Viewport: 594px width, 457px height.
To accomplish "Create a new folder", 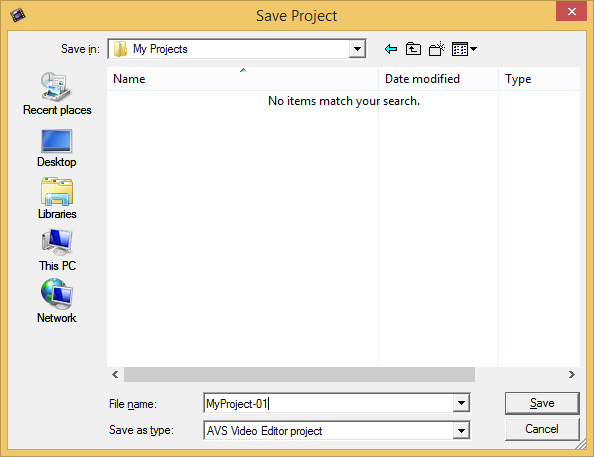I will (x=436, y=49).
